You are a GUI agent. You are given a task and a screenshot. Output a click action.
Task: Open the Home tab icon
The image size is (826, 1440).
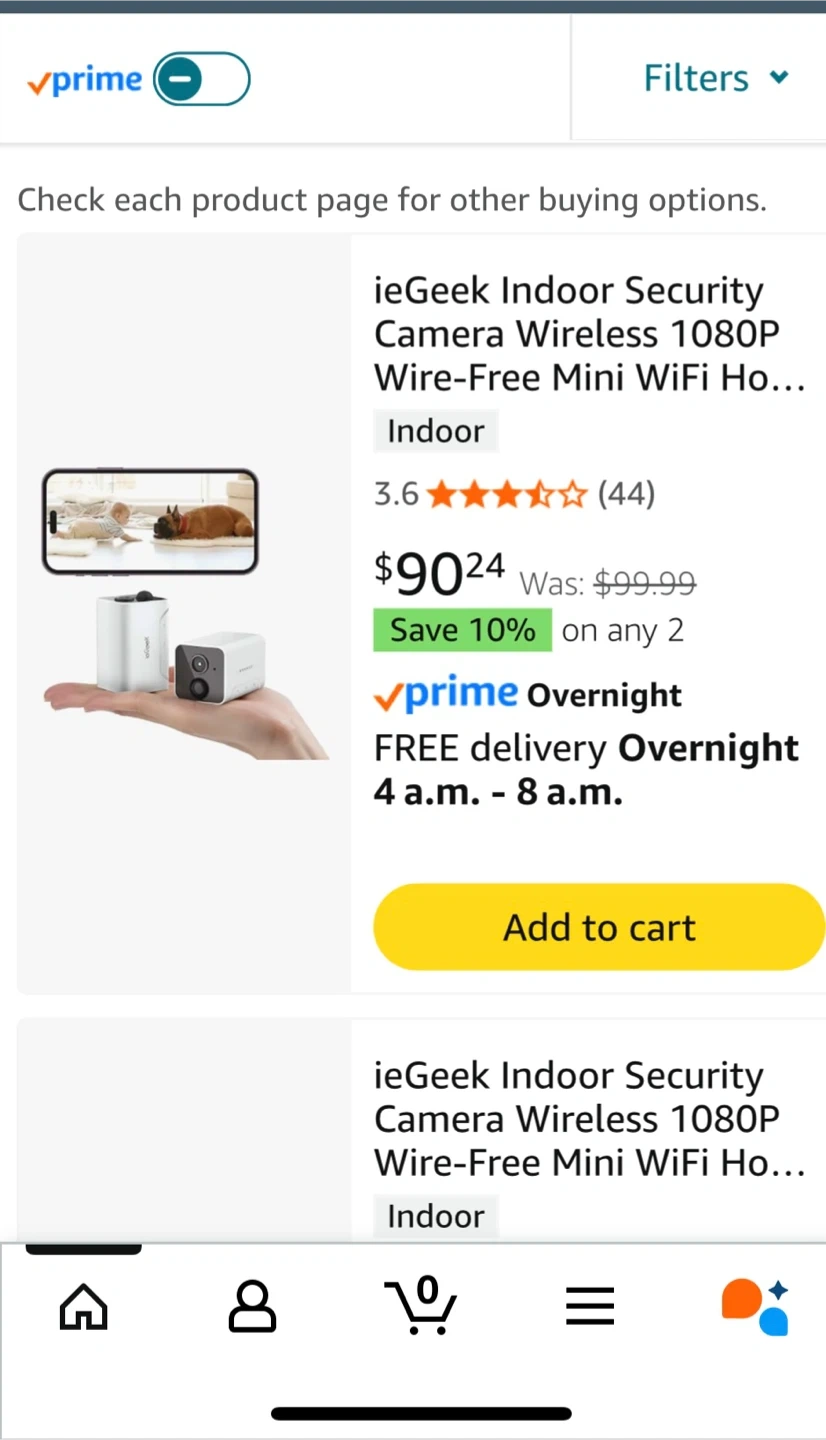[x=84, y=1306]
